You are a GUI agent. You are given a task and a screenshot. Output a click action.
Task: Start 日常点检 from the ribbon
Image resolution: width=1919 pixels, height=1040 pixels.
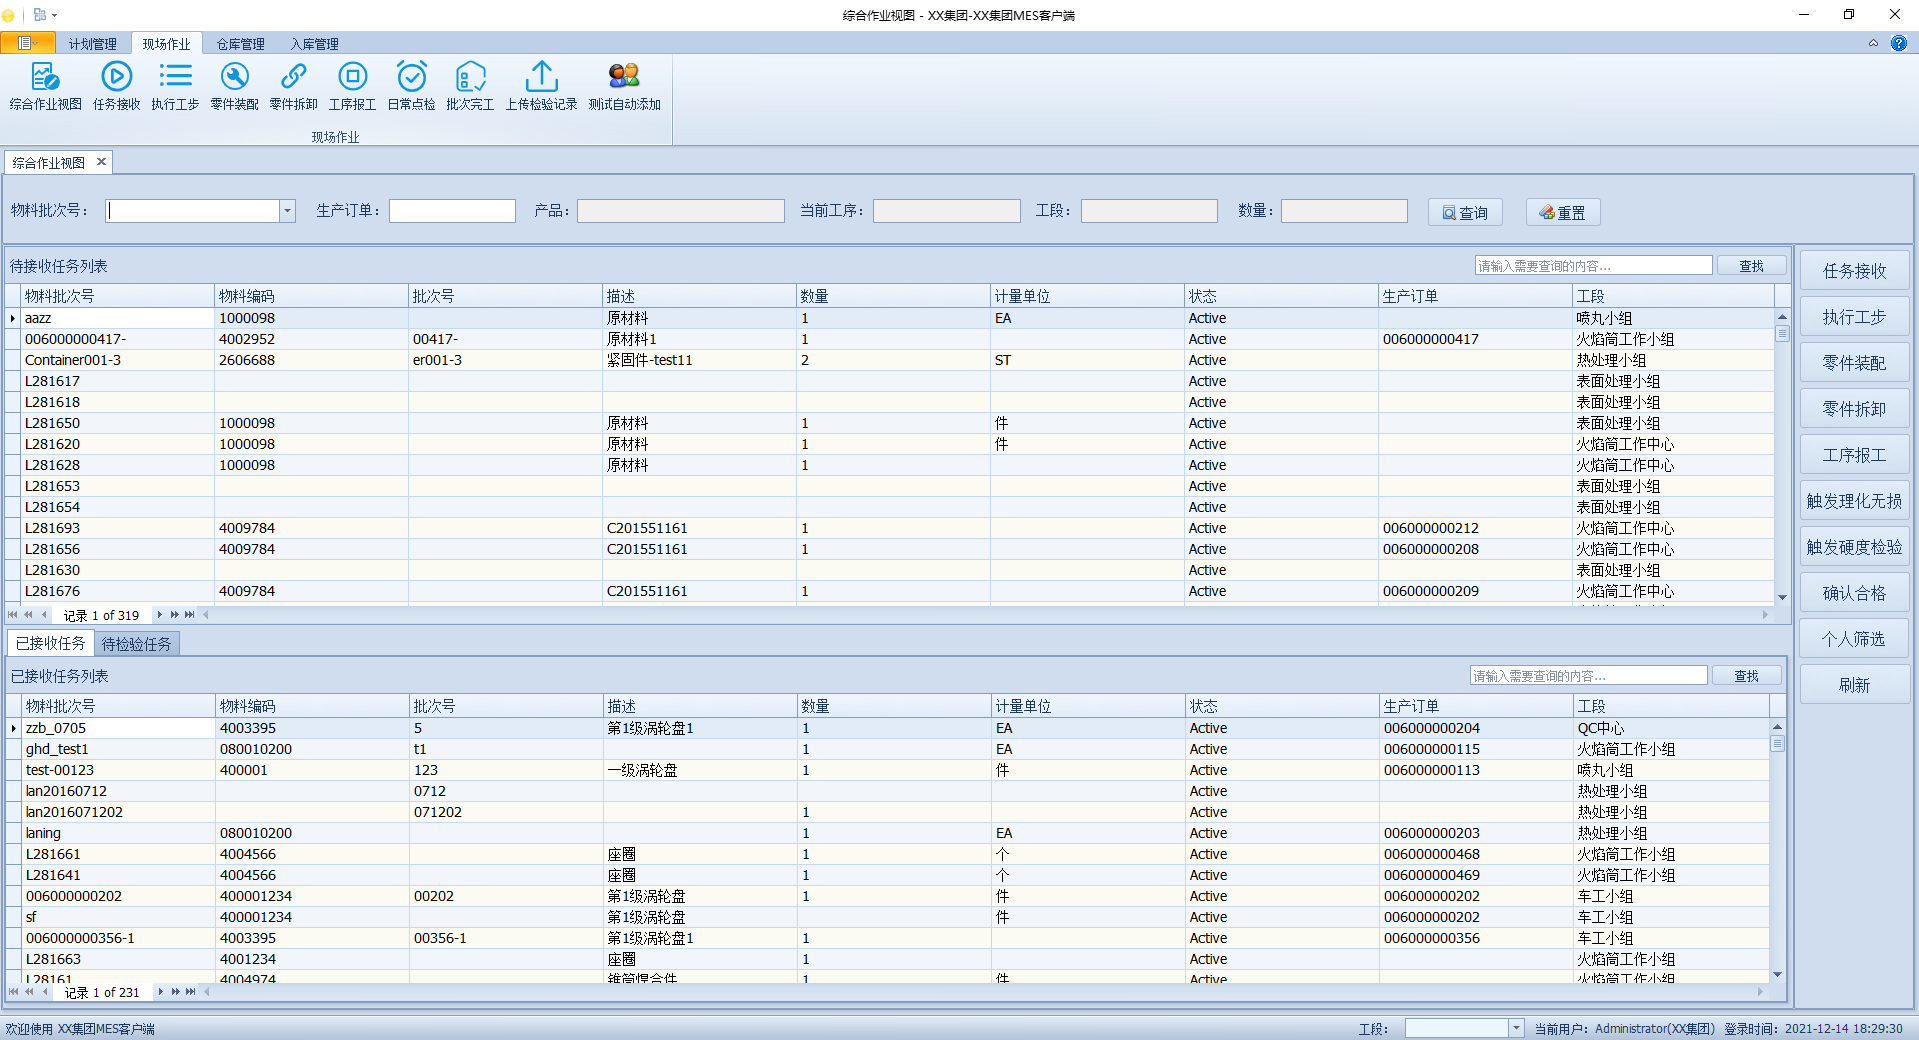[x=411, y=86]
